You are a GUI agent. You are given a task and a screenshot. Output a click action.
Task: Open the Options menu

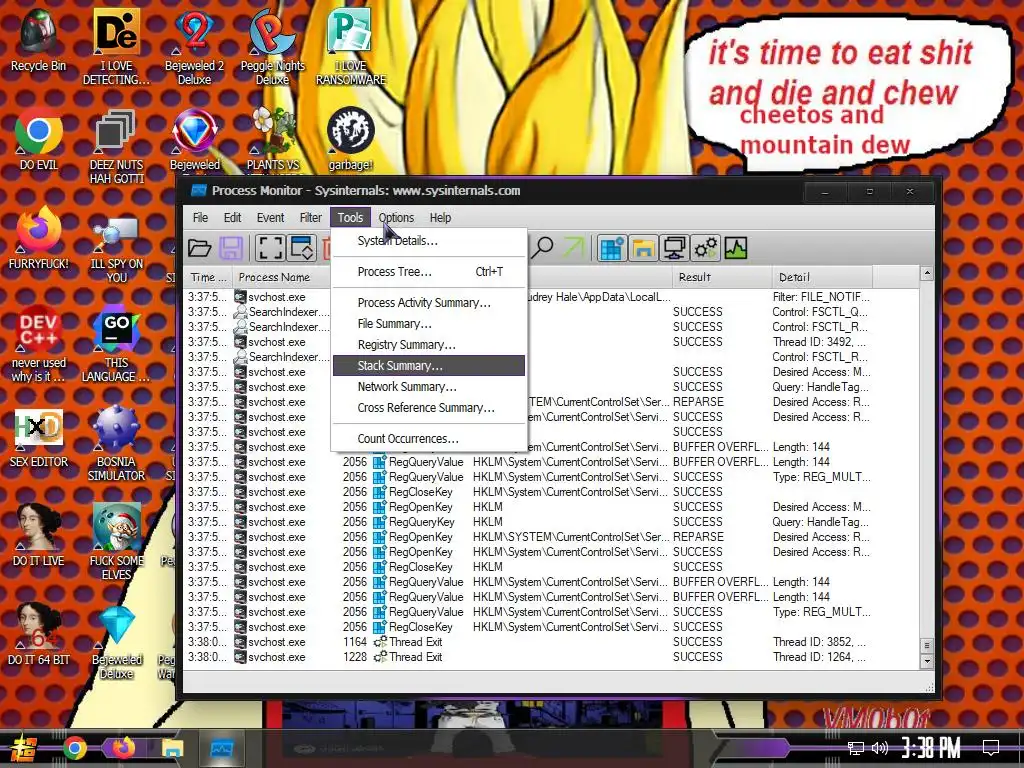[x=396, y=217]
